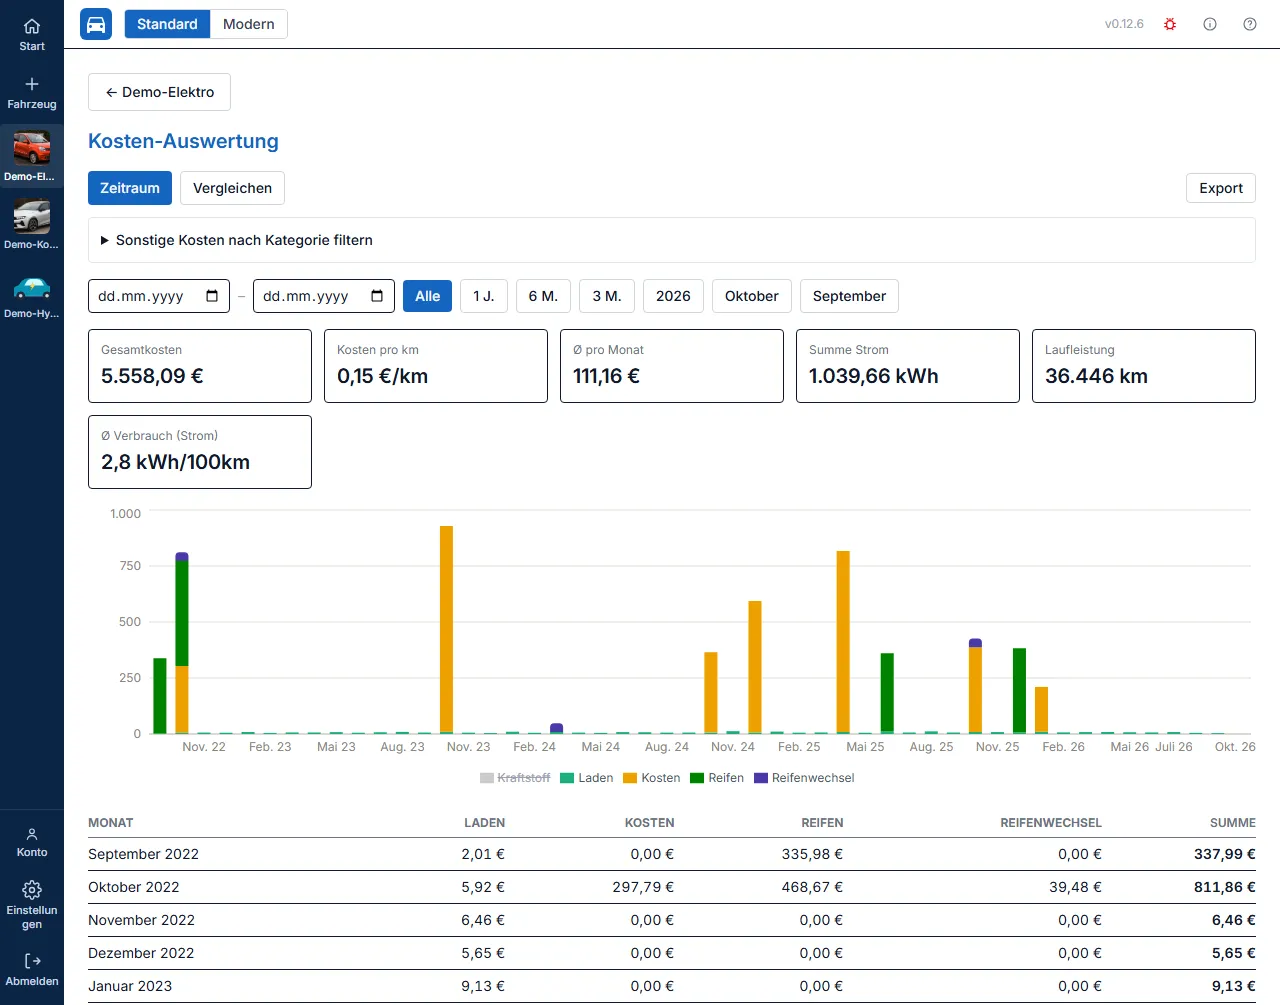Switch to Standard view mode
The width and height of the screenshot is (1280, 1005).
[x=167, y=24]
